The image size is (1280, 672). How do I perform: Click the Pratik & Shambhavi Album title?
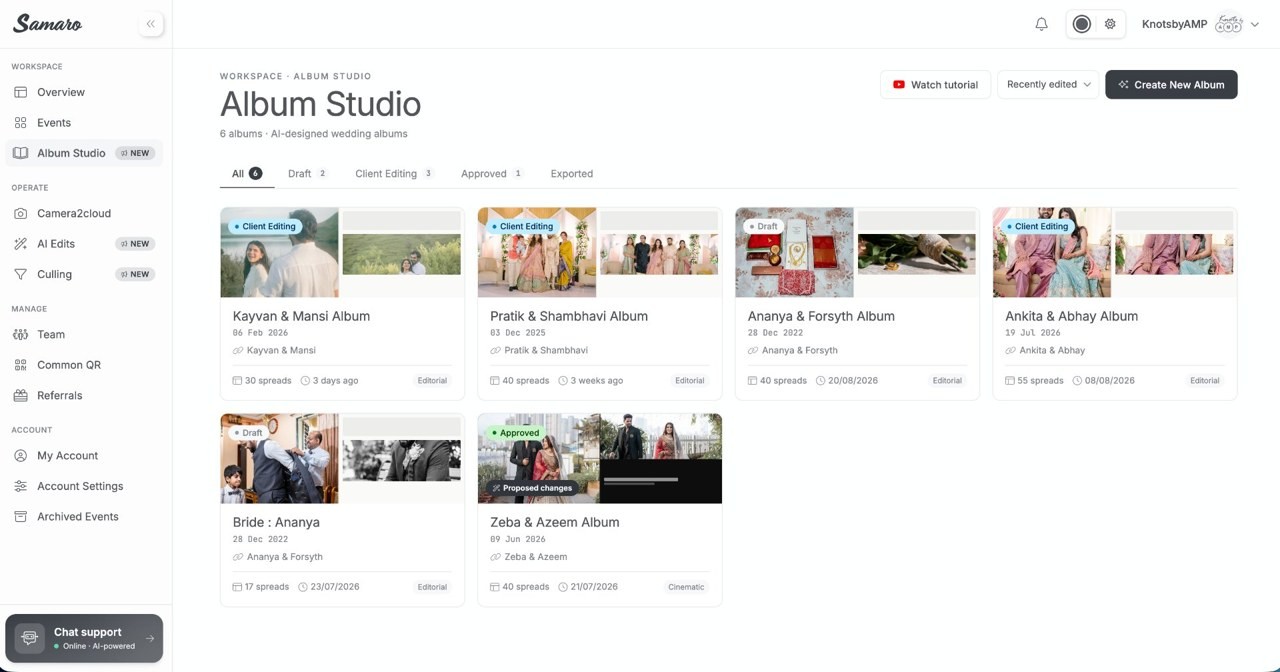[569, 316]
